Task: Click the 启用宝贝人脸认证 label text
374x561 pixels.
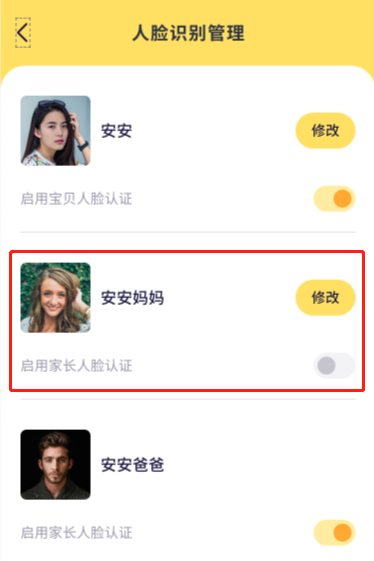Action: 76,199
